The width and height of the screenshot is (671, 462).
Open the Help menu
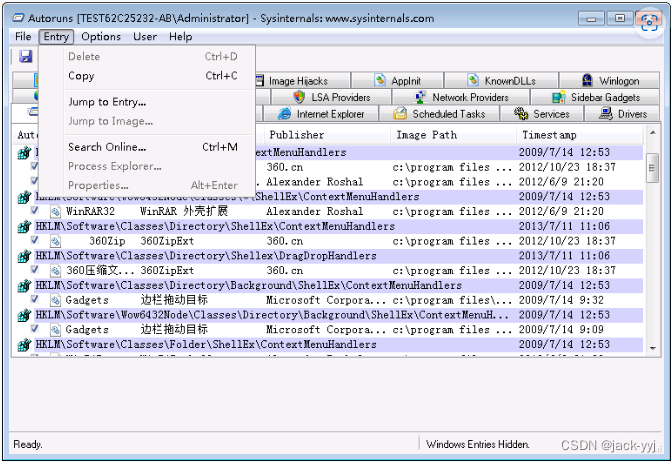point(180,37)
